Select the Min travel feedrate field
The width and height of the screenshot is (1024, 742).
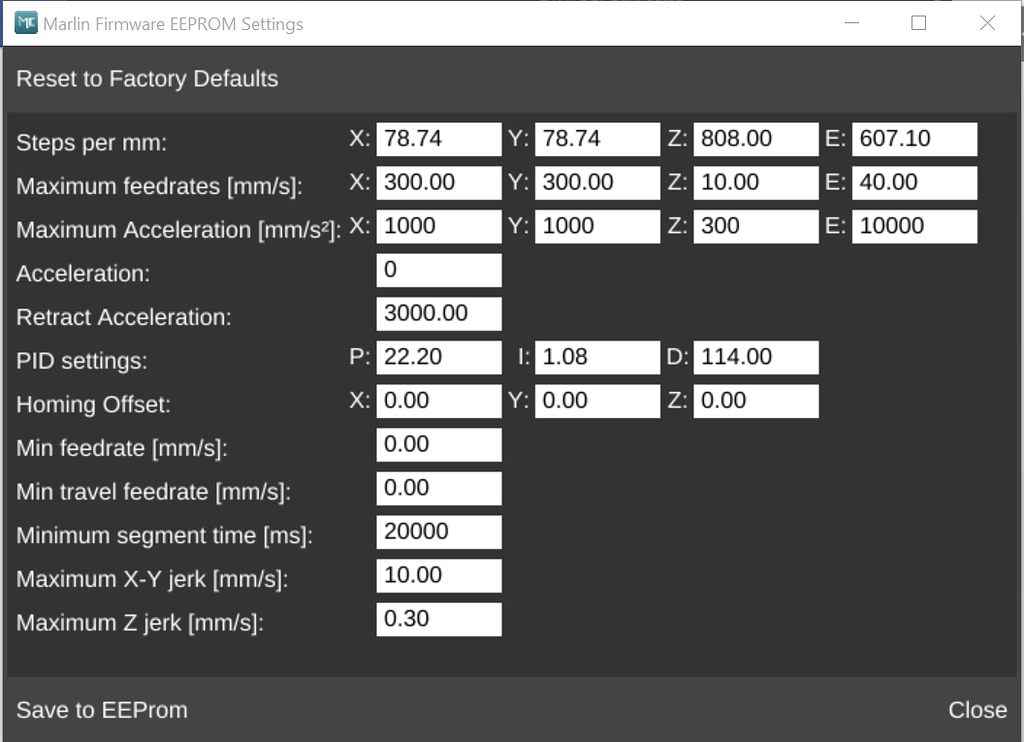438,488
